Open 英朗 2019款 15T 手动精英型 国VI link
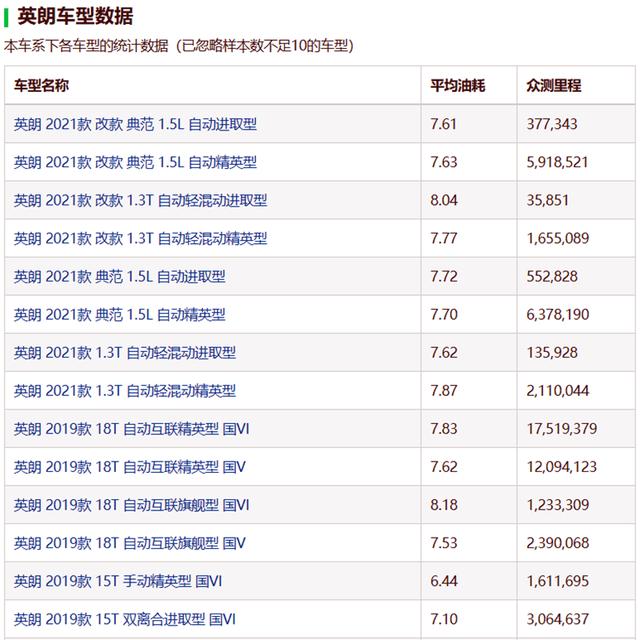Viewport: 640px width, 640px height. [118, 581]
